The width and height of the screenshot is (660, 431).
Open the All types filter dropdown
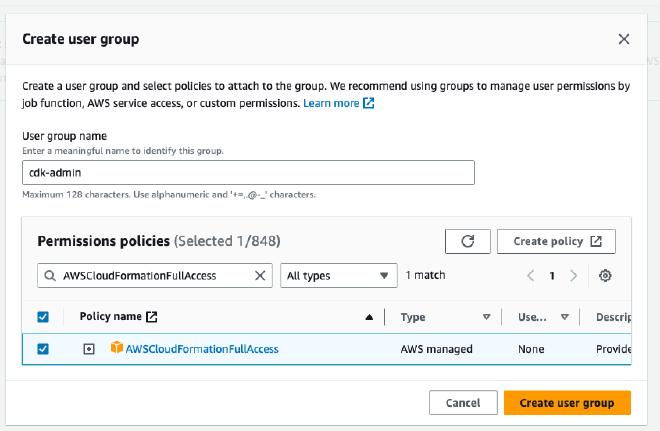(339, 276)
